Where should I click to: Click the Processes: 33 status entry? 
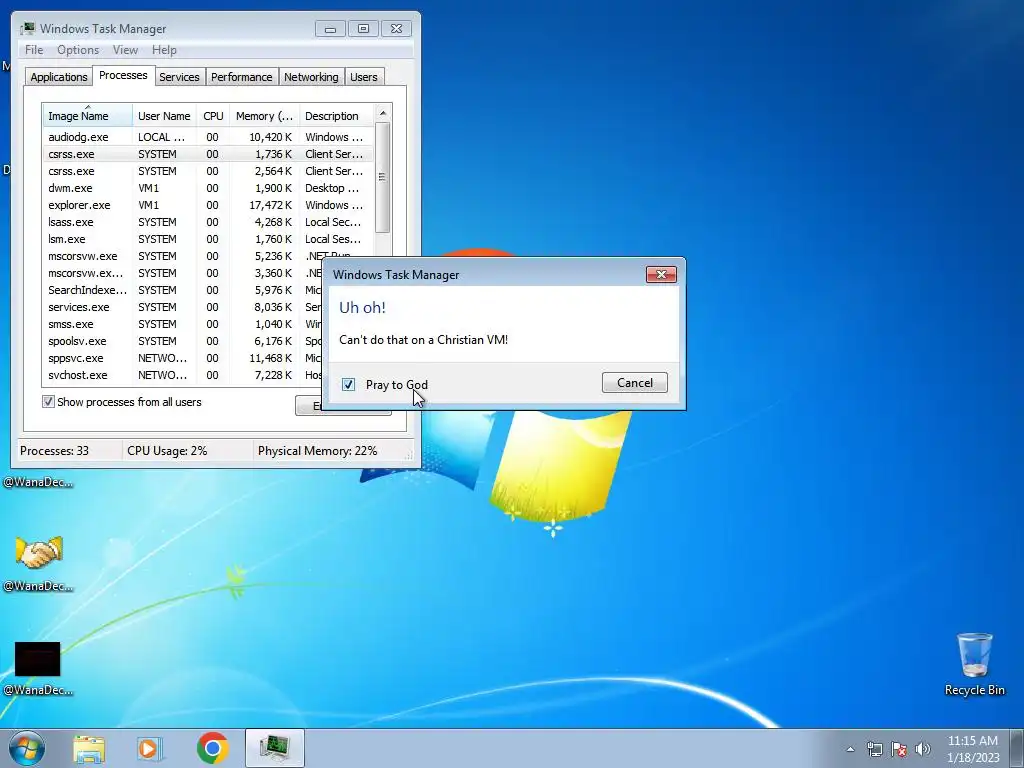[55, 451]
